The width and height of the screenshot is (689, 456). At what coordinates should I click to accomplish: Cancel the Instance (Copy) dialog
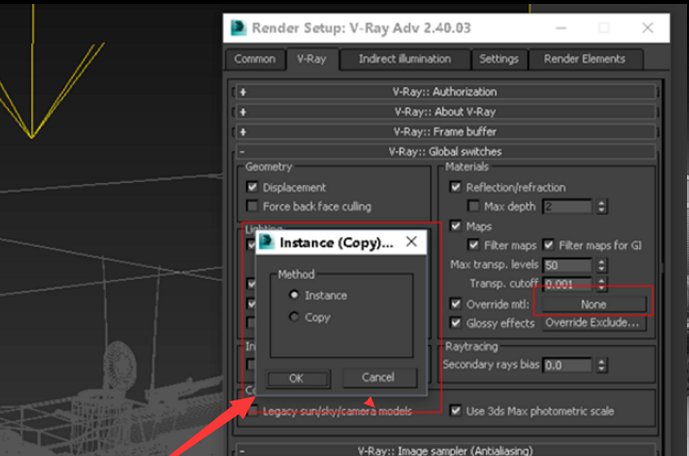tap(378, 378)
